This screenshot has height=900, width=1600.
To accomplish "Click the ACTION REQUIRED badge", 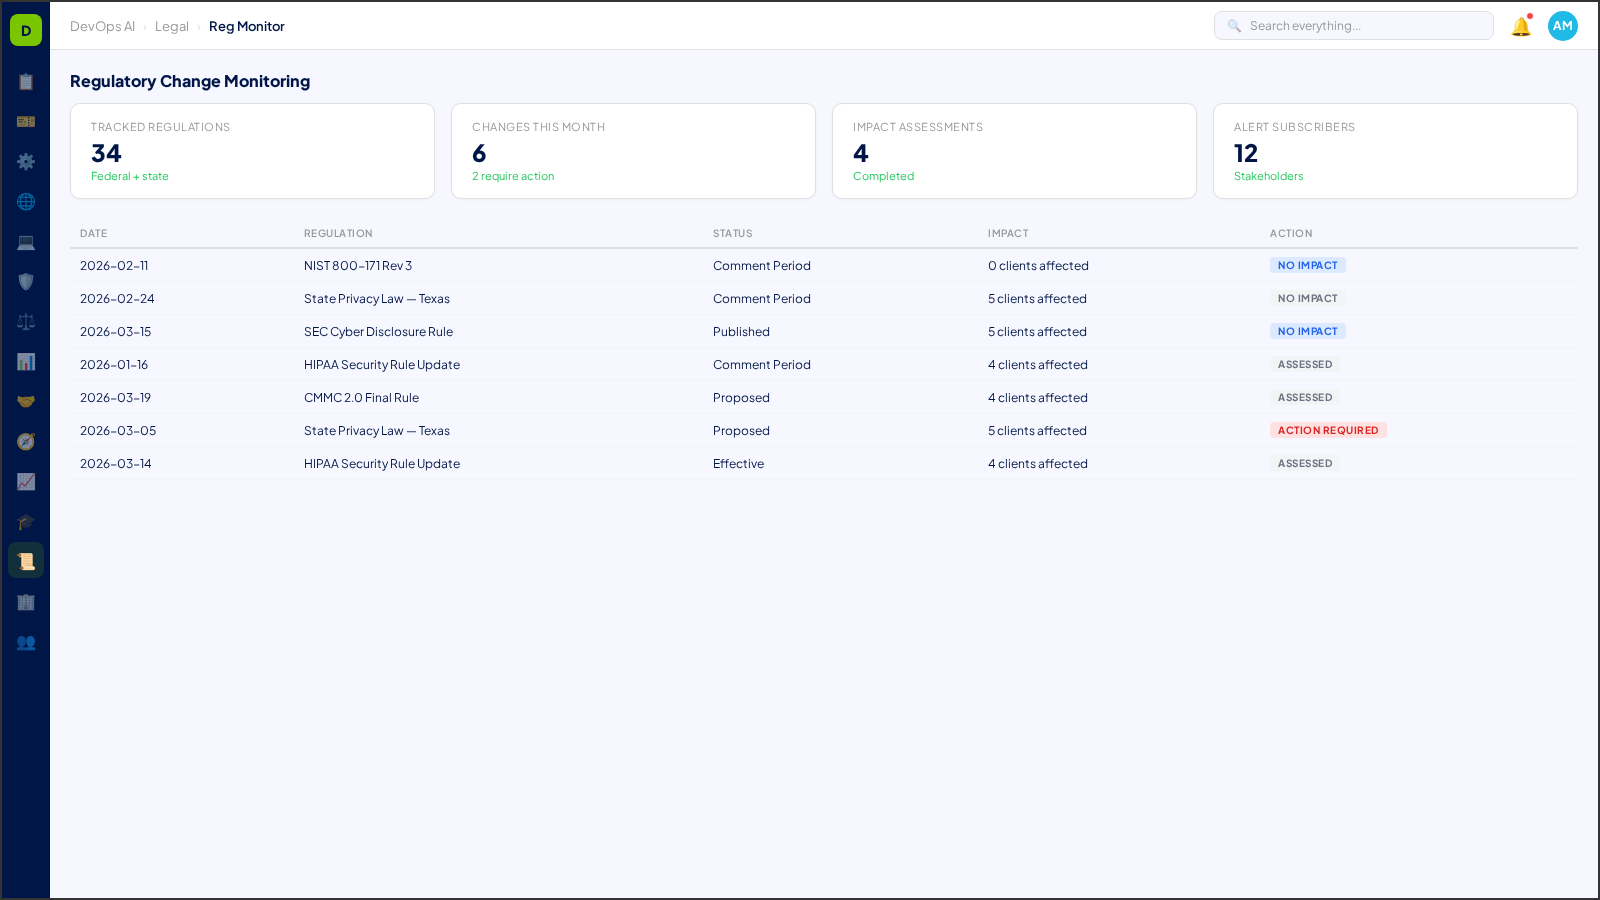I will 1328,430.
